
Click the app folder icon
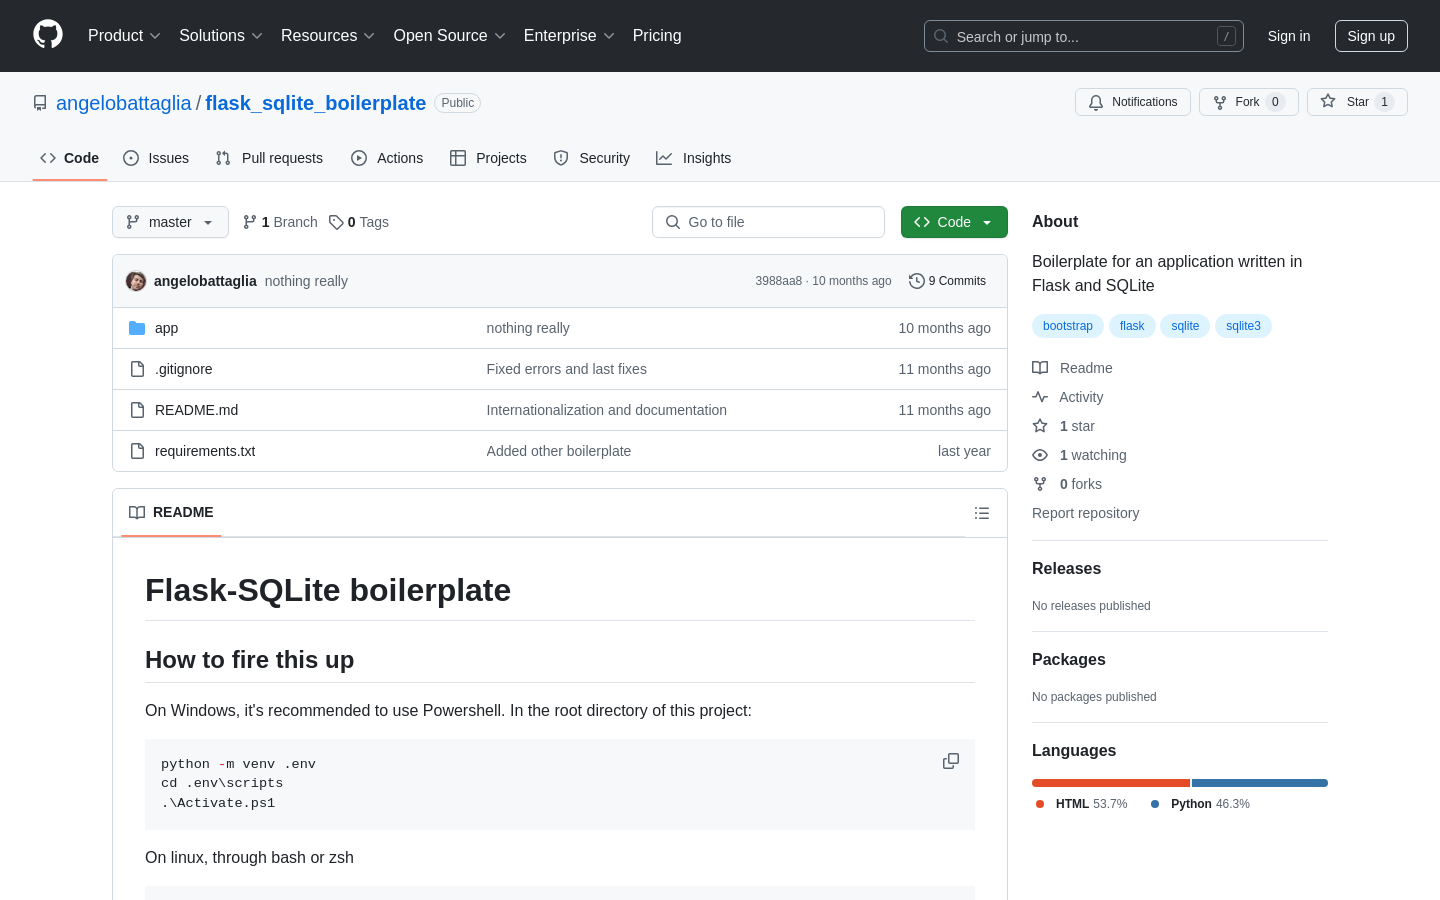point(137,328)
